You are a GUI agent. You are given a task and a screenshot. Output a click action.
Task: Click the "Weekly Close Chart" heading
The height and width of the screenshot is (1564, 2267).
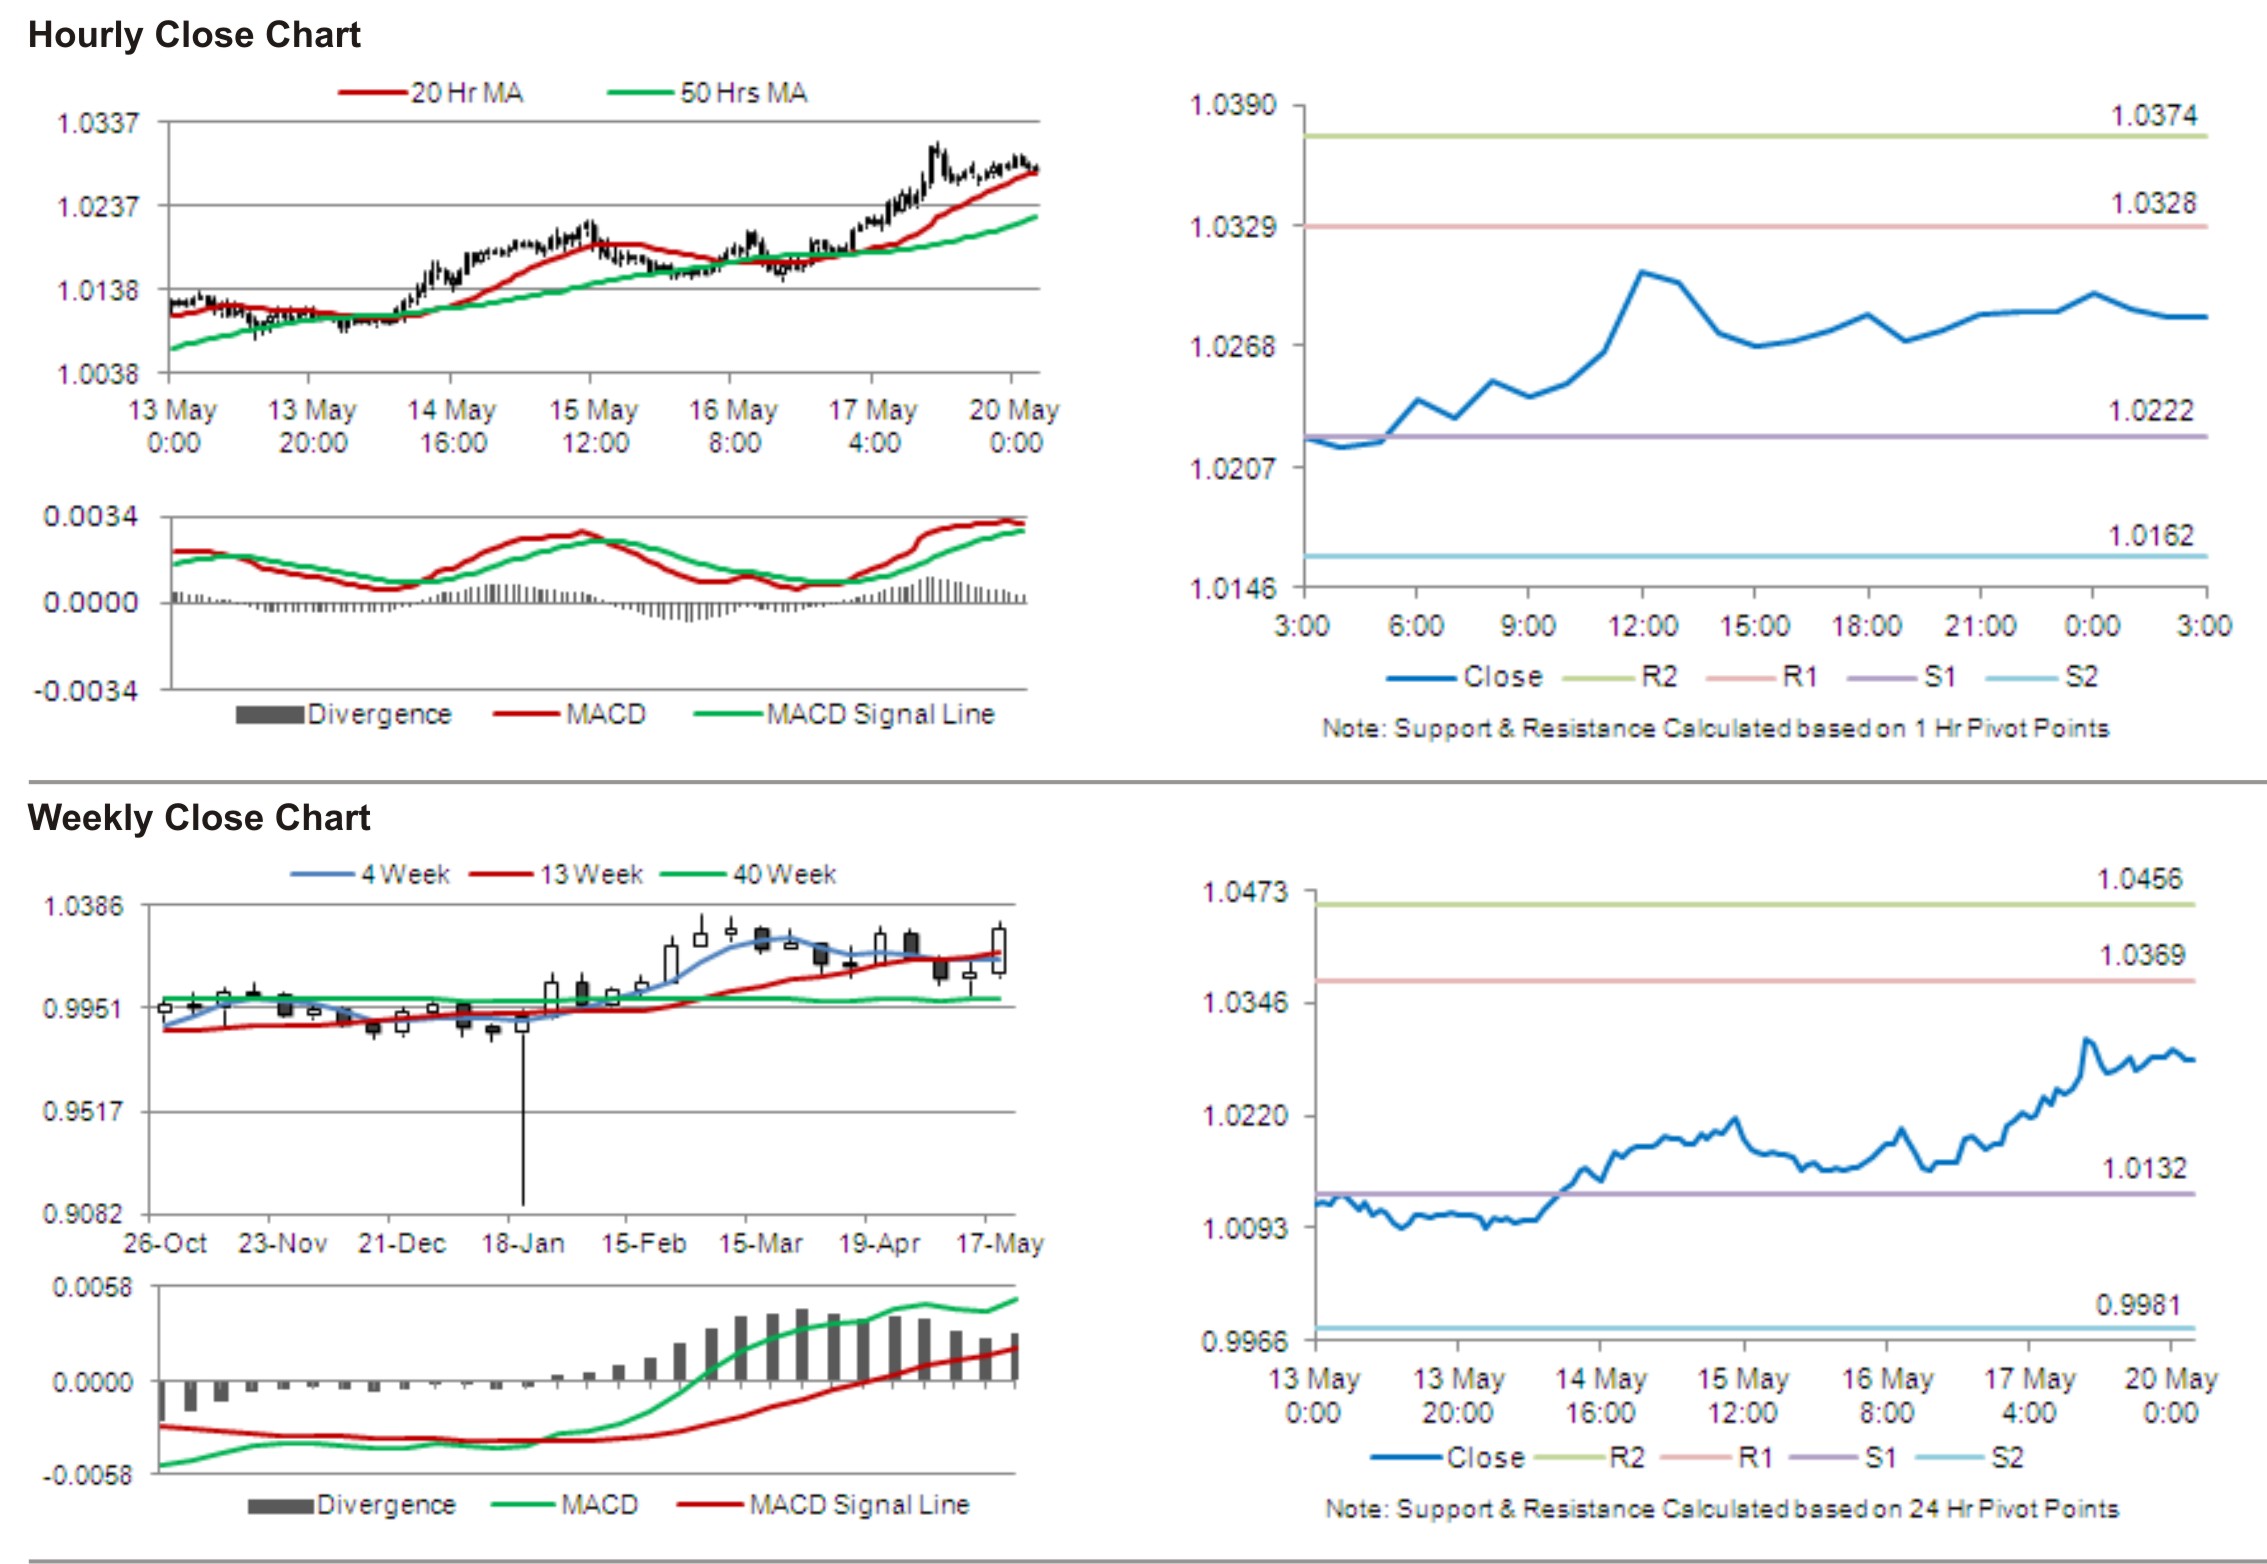click(x=199, y=818)
